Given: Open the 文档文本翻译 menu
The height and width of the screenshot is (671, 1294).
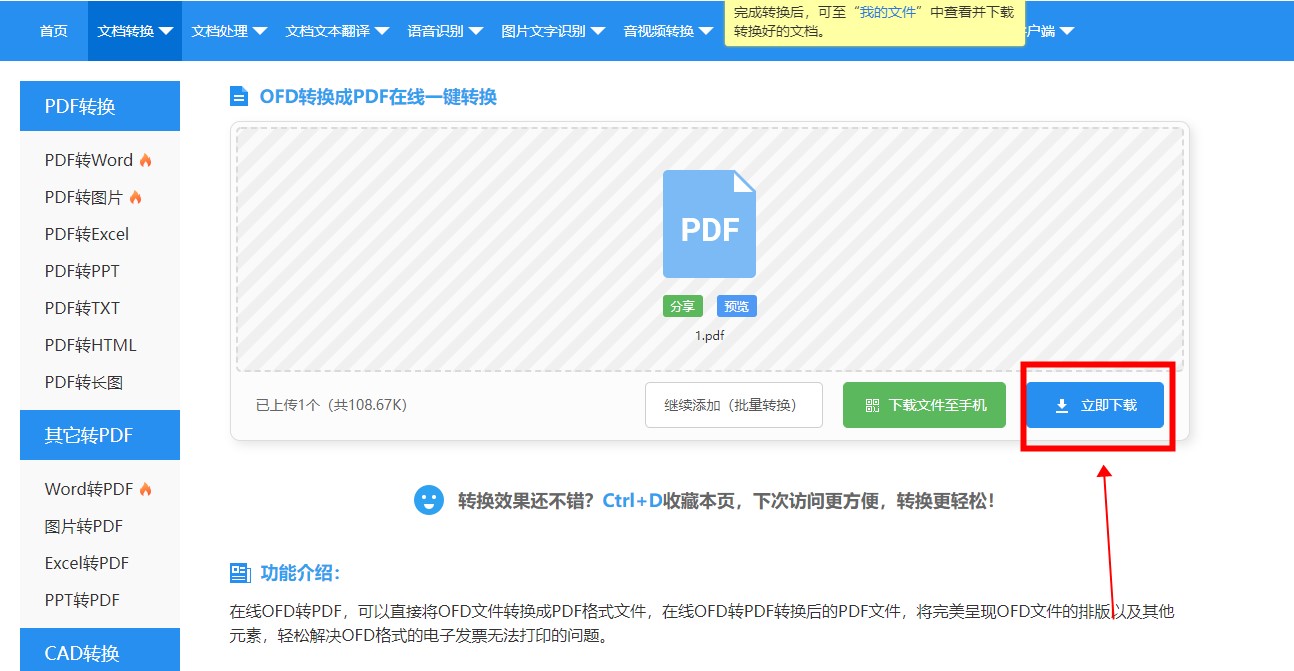Looking at the screenshot, I should click(x=337, y=31).
